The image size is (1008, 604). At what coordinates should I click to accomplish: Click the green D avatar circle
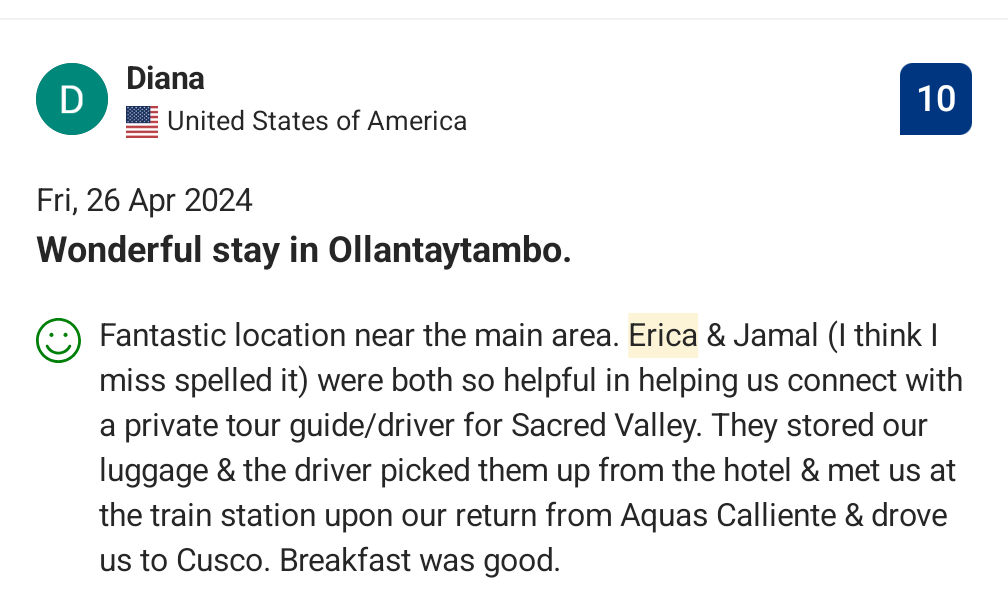[72, 99]
